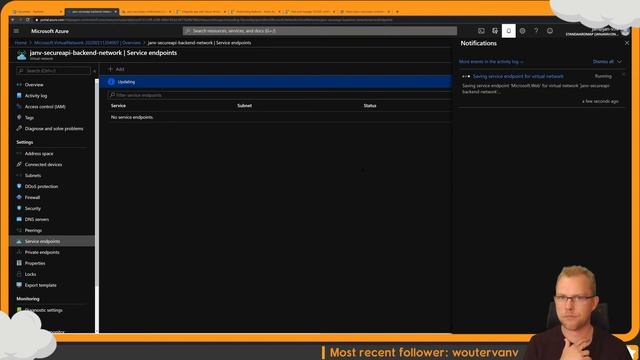Image resolution: width=640 pixels, height=360 pixels.
Task: Open the Azure portal hamburger menu
Action: coord(16,31)
